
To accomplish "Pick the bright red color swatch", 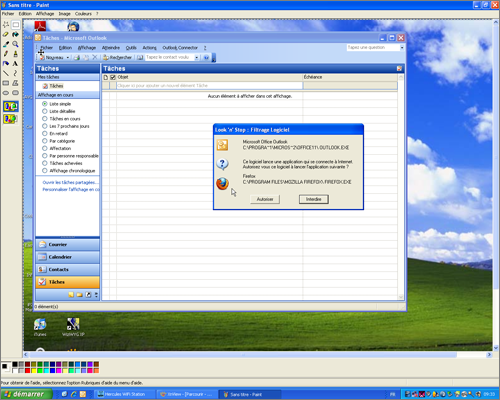I will point(28,370).
